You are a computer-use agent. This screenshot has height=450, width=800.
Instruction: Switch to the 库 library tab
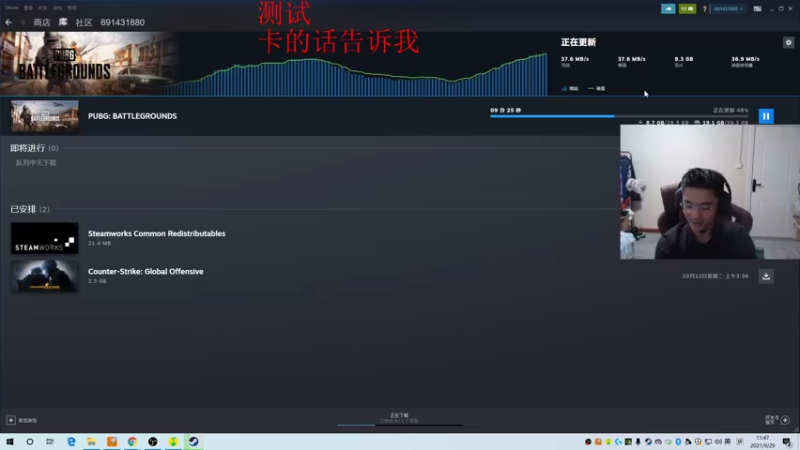(63, 22)
